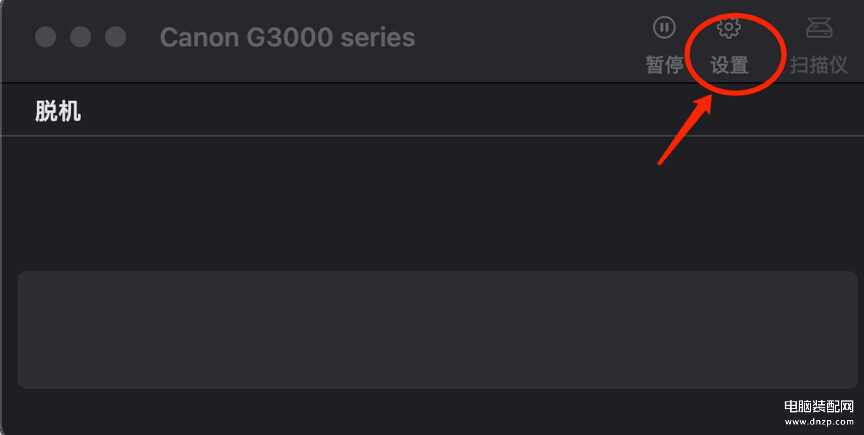Viewport: 864px width, 435px height.
Task: Open printer Settings via gear icon
Action: tap(729, 28)
